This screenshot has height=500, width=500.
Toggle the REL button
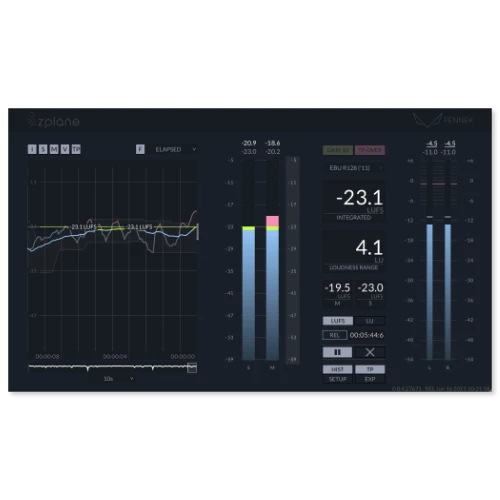point(335,335)
